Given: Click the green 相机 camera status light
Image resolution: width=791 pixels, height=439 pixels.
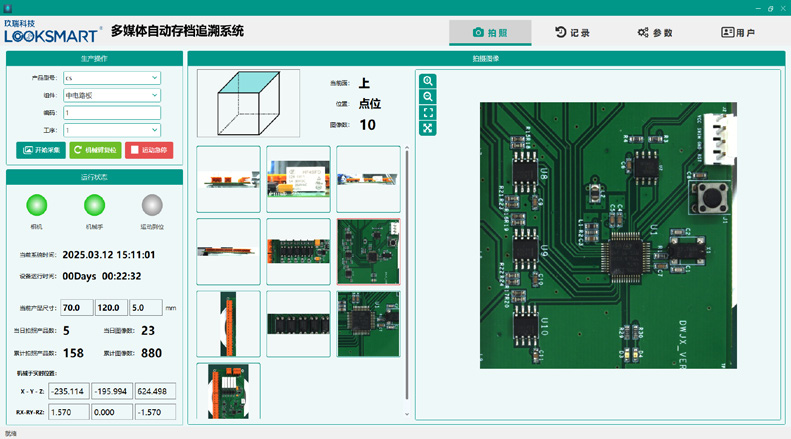Looking at the screenshot, I should coord(37,205).
